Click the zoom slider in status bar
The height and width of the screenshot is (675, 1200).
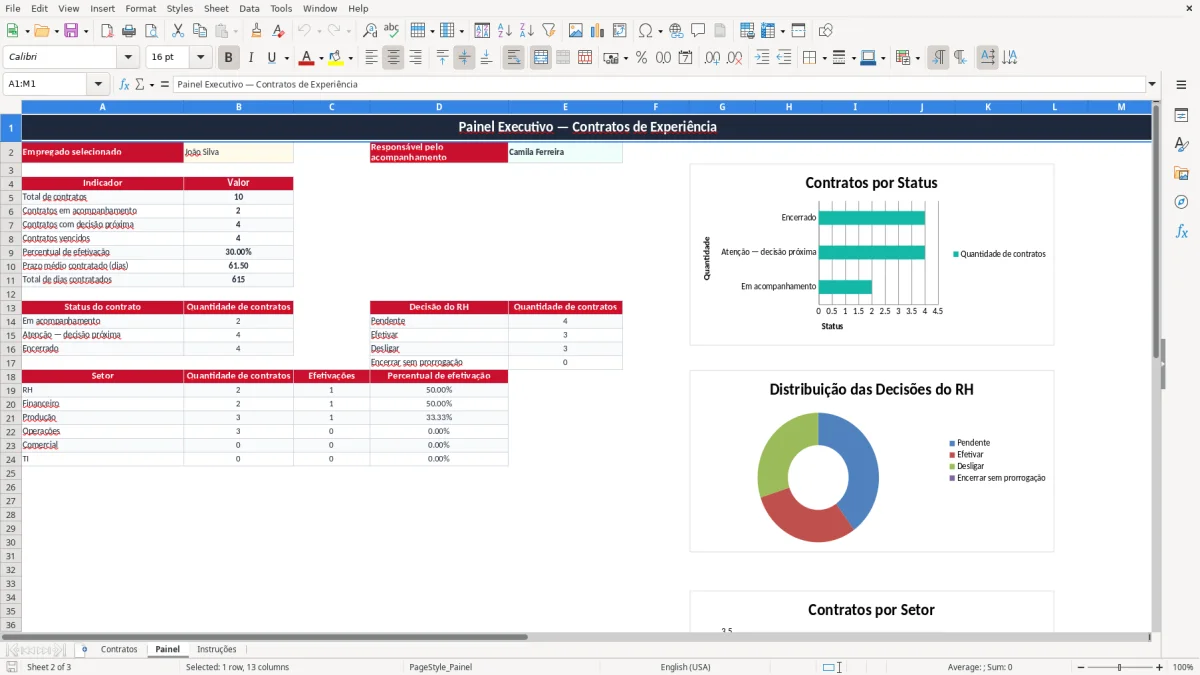click(1119, 667)
